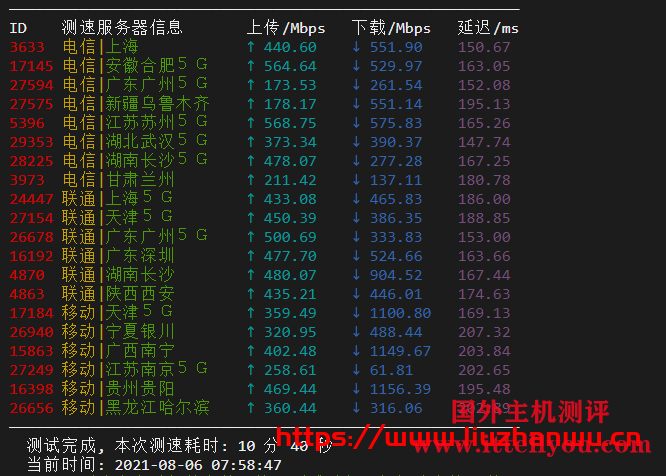Viewport: 666px width, 476px height.
Task: Click the 电信|新疆乌鲁木齐 server name
Action: click(x=135, y=103)
